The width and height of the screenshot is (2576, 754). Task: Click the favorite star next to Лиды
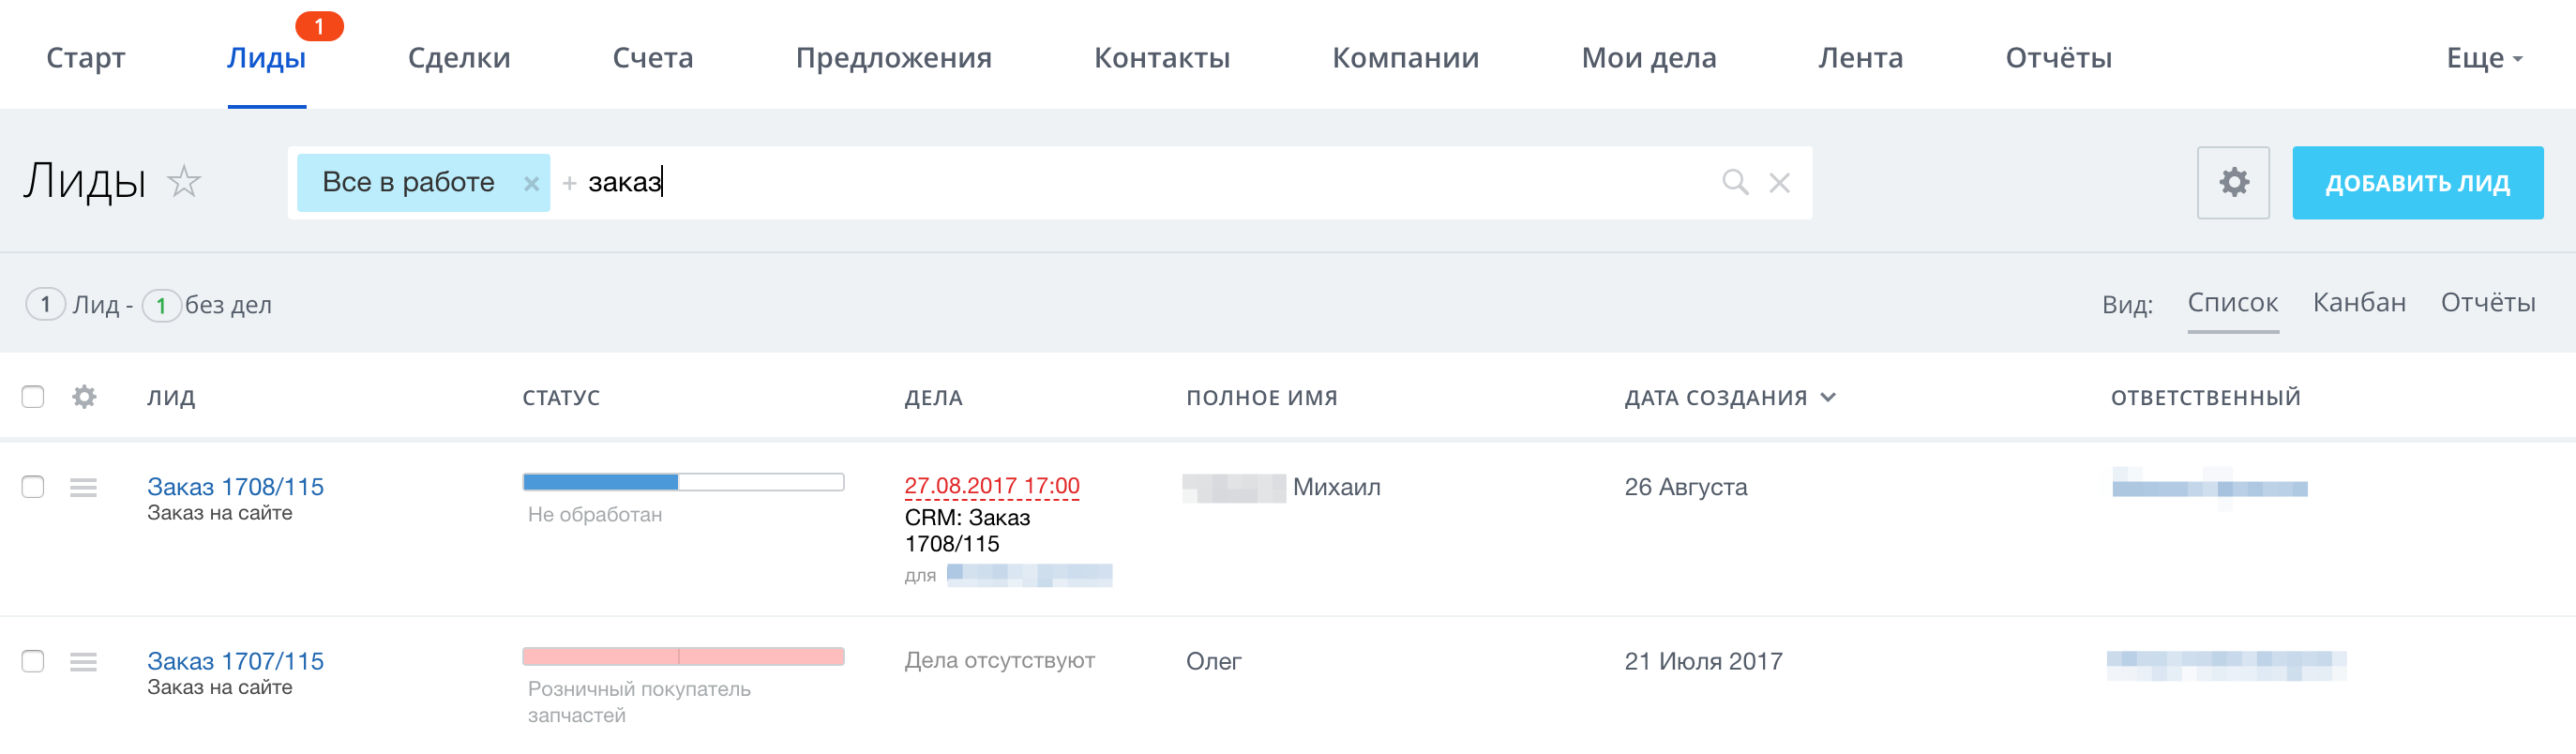184,182
